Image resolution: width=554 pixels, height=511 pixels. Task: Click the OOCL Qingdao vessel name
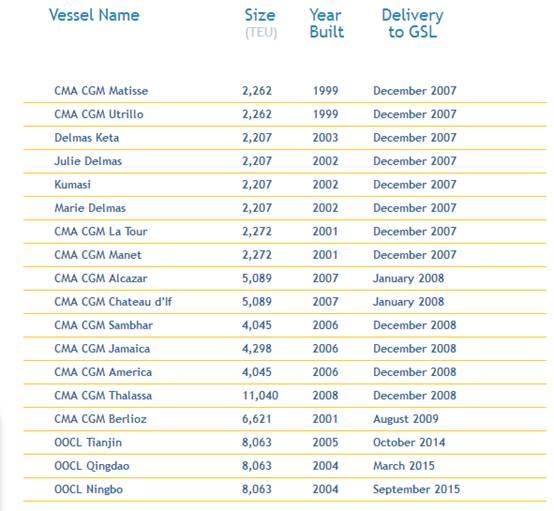pos(92,466)
